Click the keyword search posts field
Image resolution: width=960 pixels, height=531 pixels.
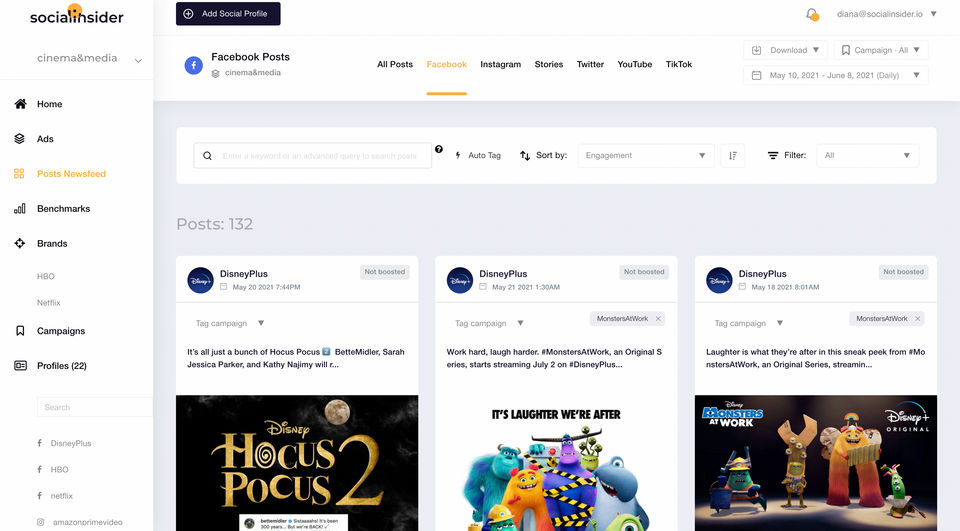click(x=313, y=156)
